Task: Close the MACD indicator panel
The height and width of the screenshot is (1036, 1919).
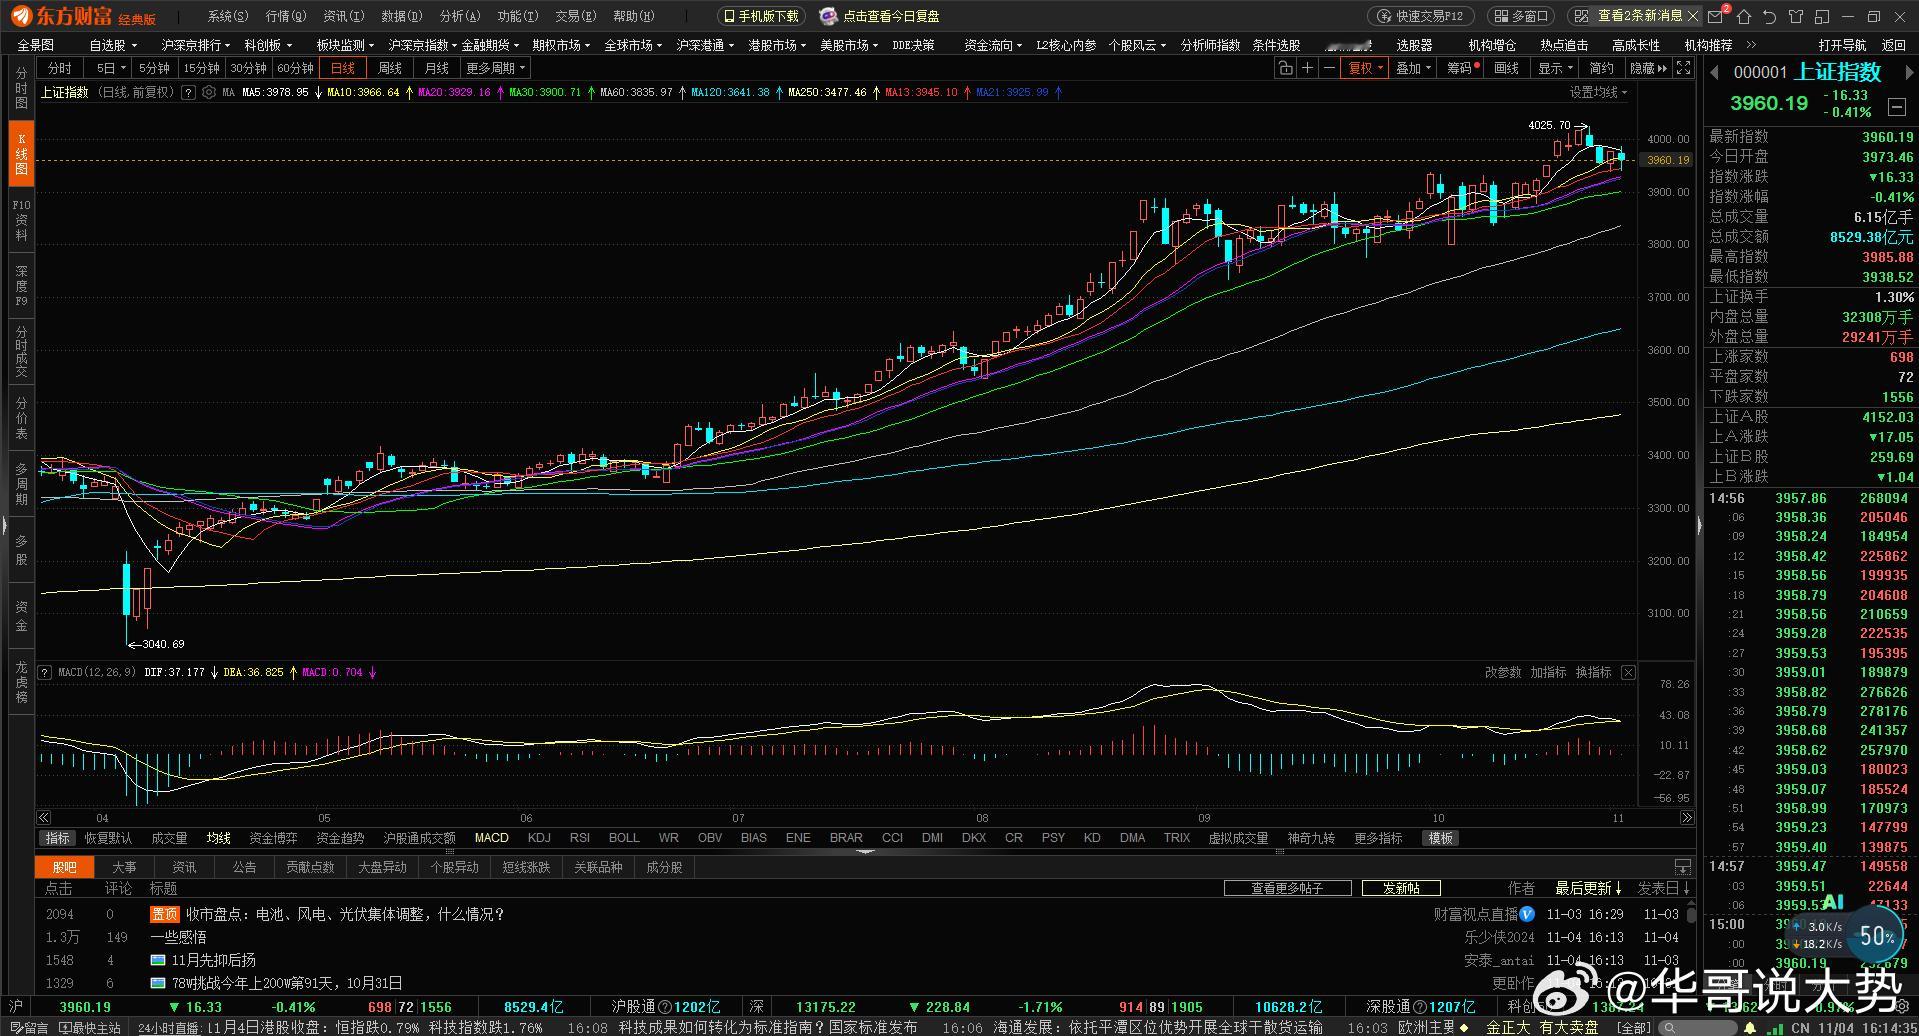Action: pyautogui.click(x=1628, y=672)
